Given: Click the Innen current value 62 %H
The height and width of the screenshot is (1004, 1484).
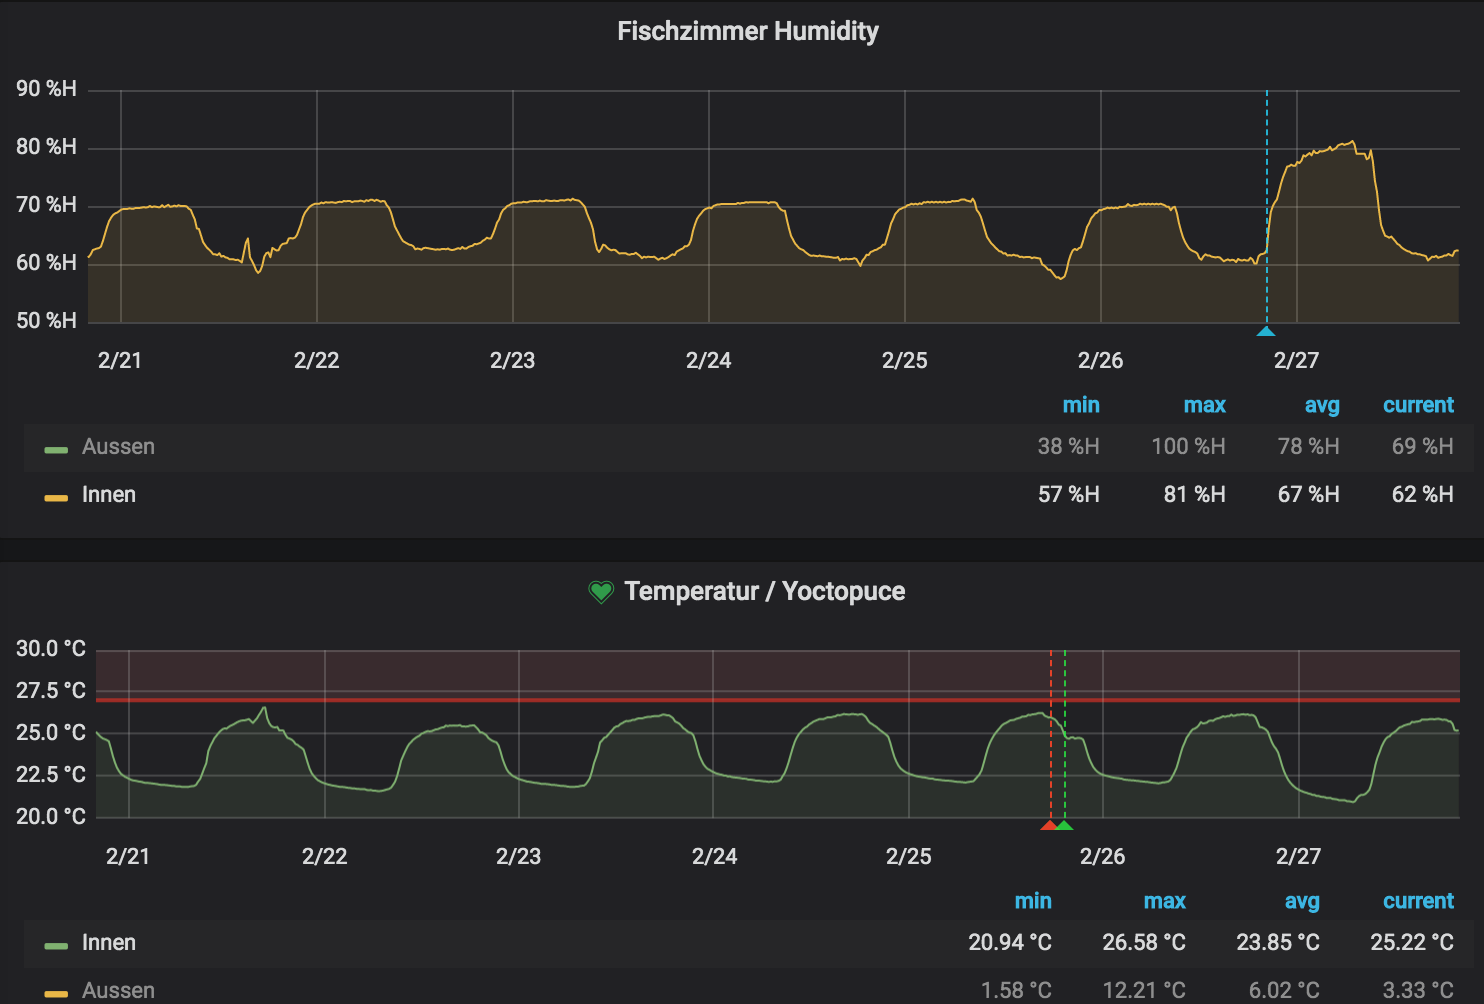Looking at the screenshot, I should tap(1423, 495).
